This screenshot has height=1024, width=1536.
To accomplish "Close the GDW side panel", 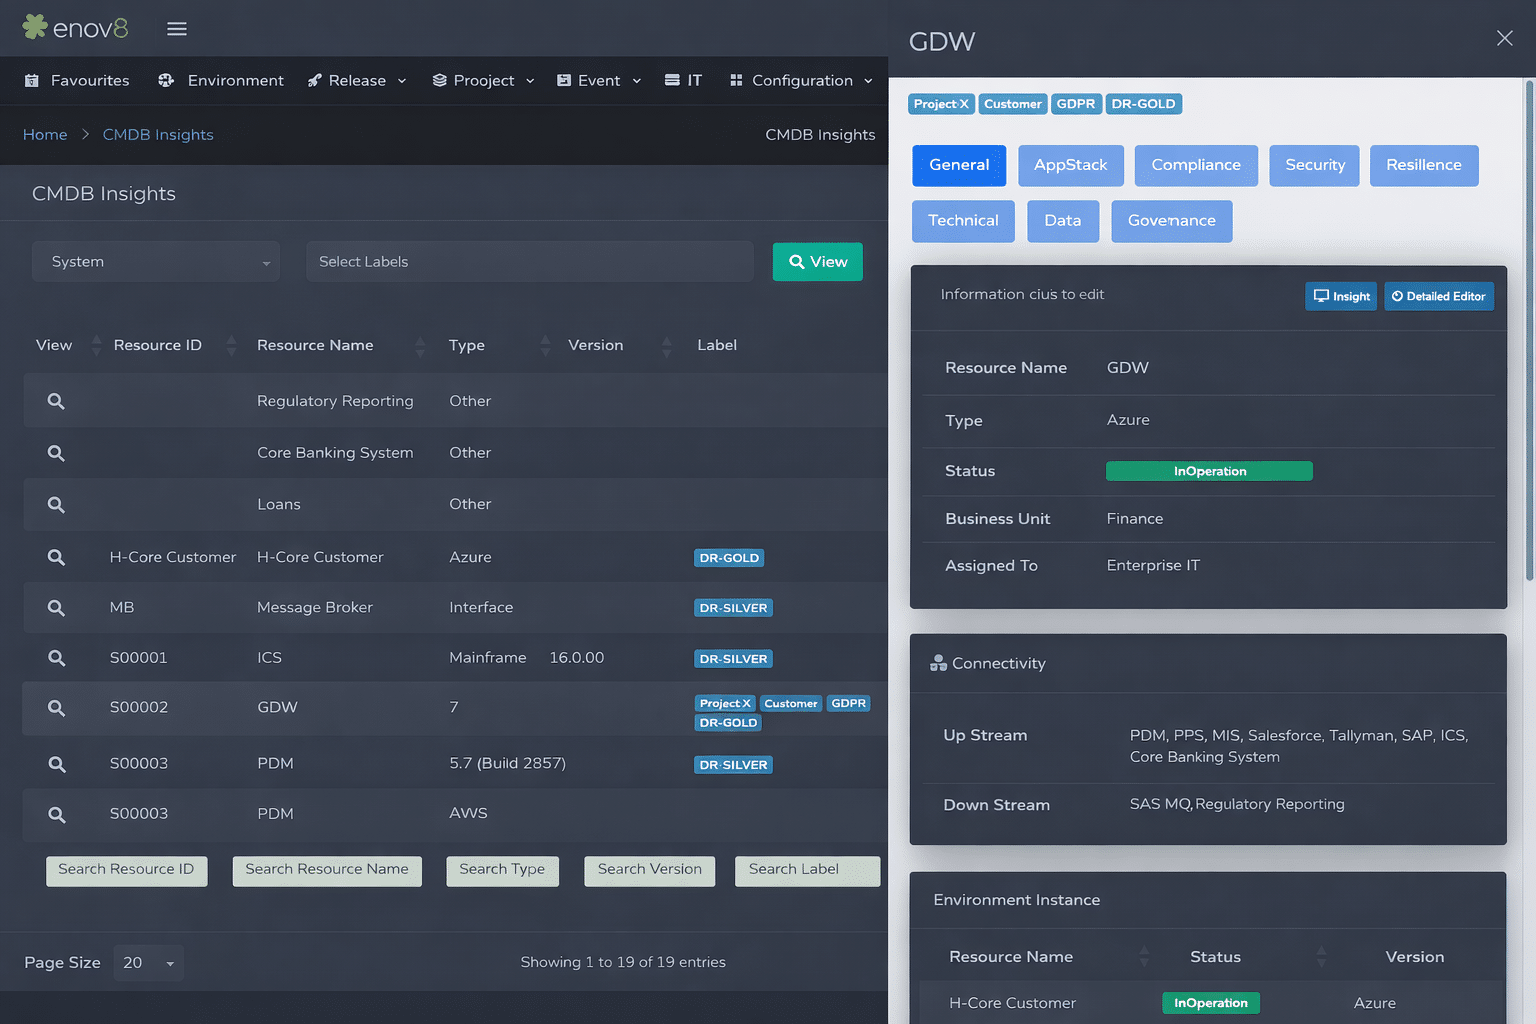I will pos(1504,38).
